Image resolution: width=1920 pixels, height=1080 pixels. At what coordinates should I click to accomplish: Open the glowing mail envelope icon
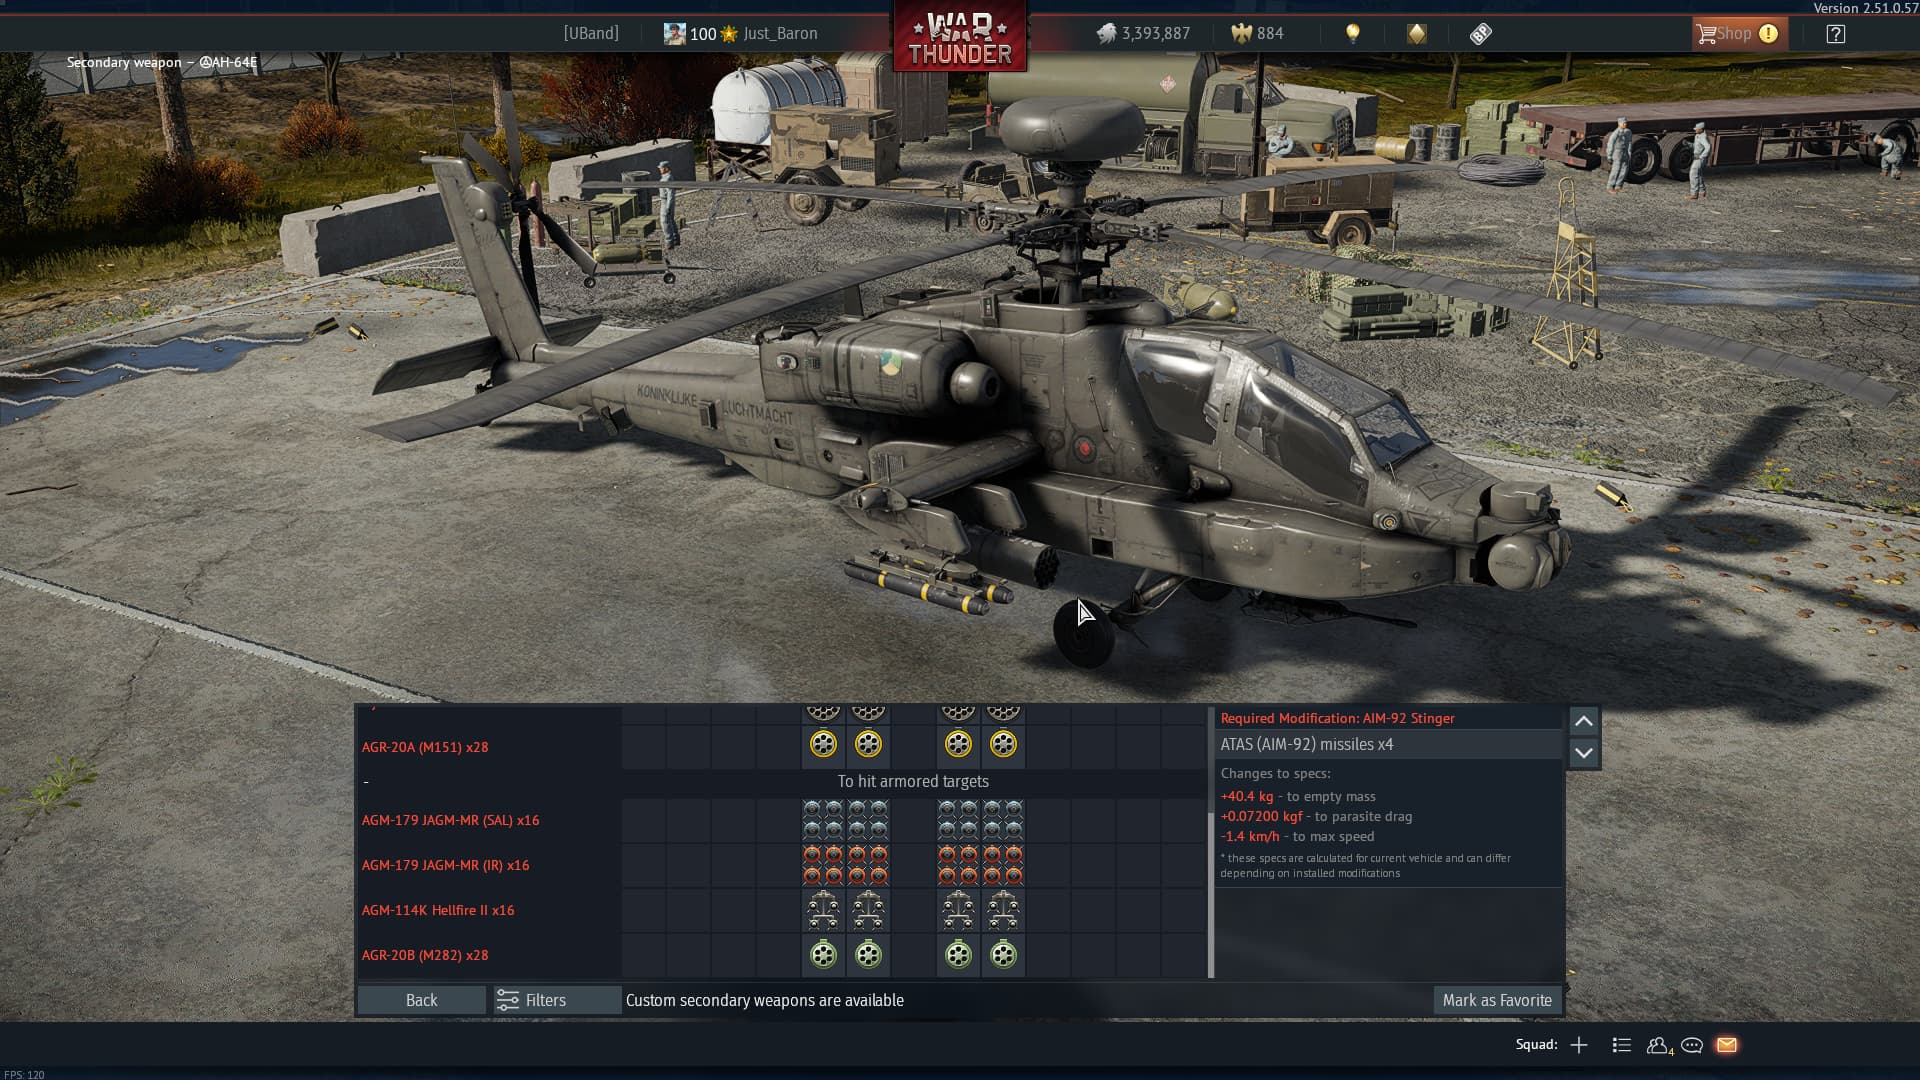click(1727, 1045)
